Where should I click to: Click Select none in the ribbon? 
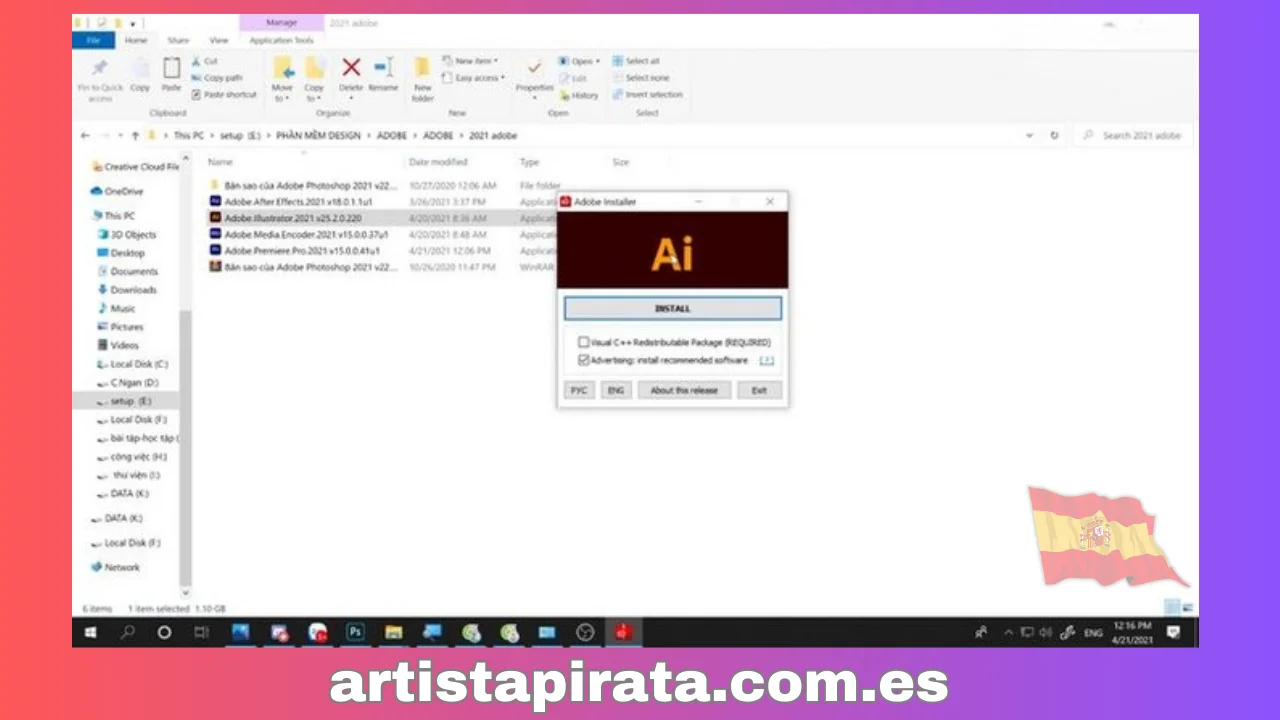click(641, 78)
